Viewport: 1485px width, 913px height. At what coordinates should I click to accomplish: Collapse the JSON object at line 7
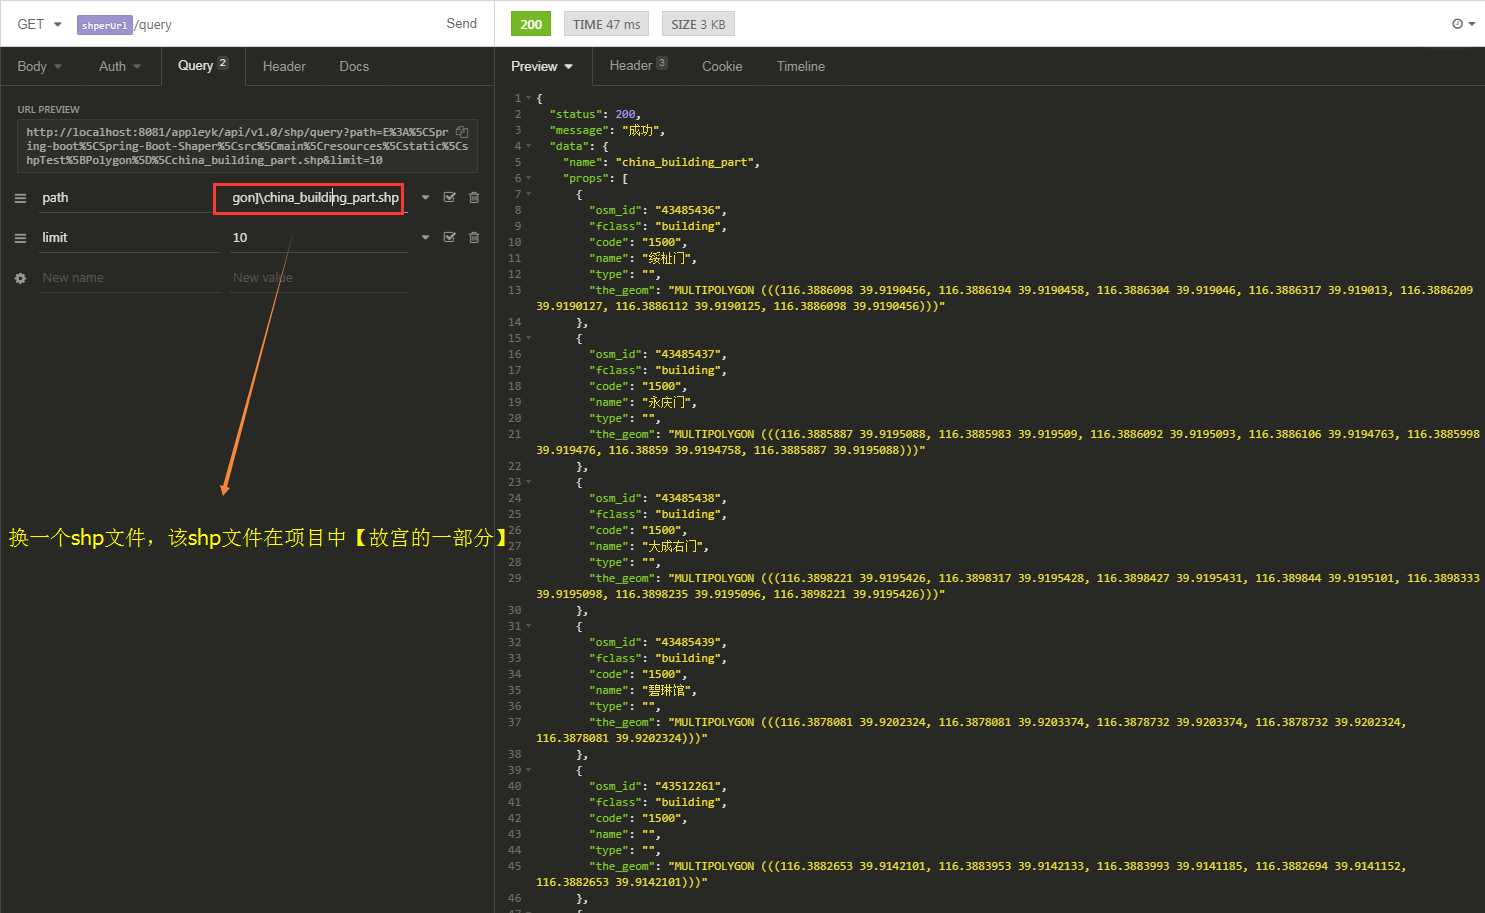529,194
